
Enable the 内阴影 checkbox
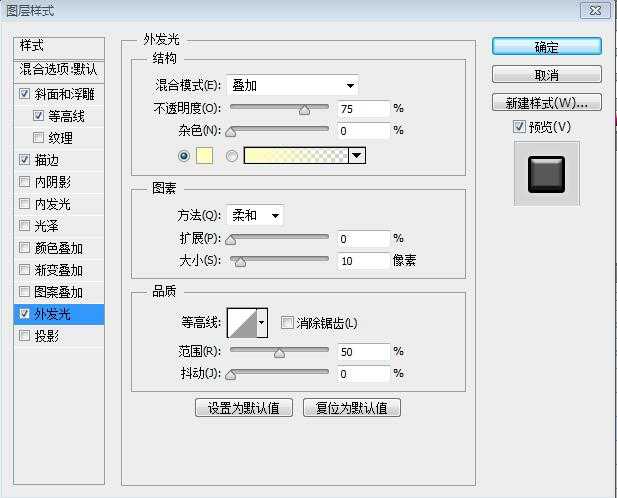tap(24, 182)
